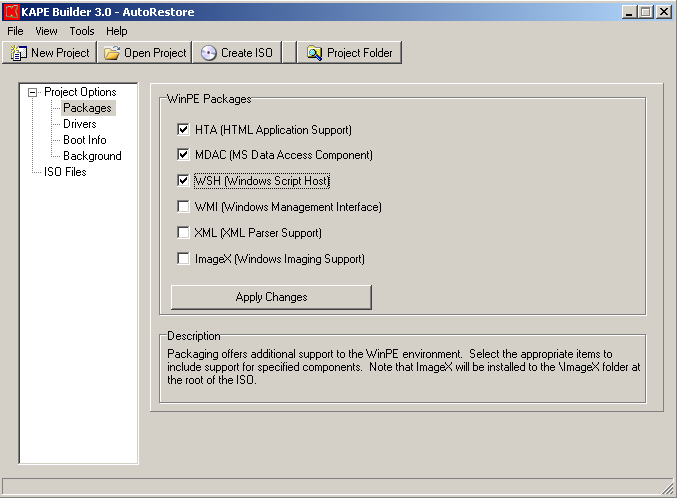Collapse the Project Options tree node

tap(33, 92)
